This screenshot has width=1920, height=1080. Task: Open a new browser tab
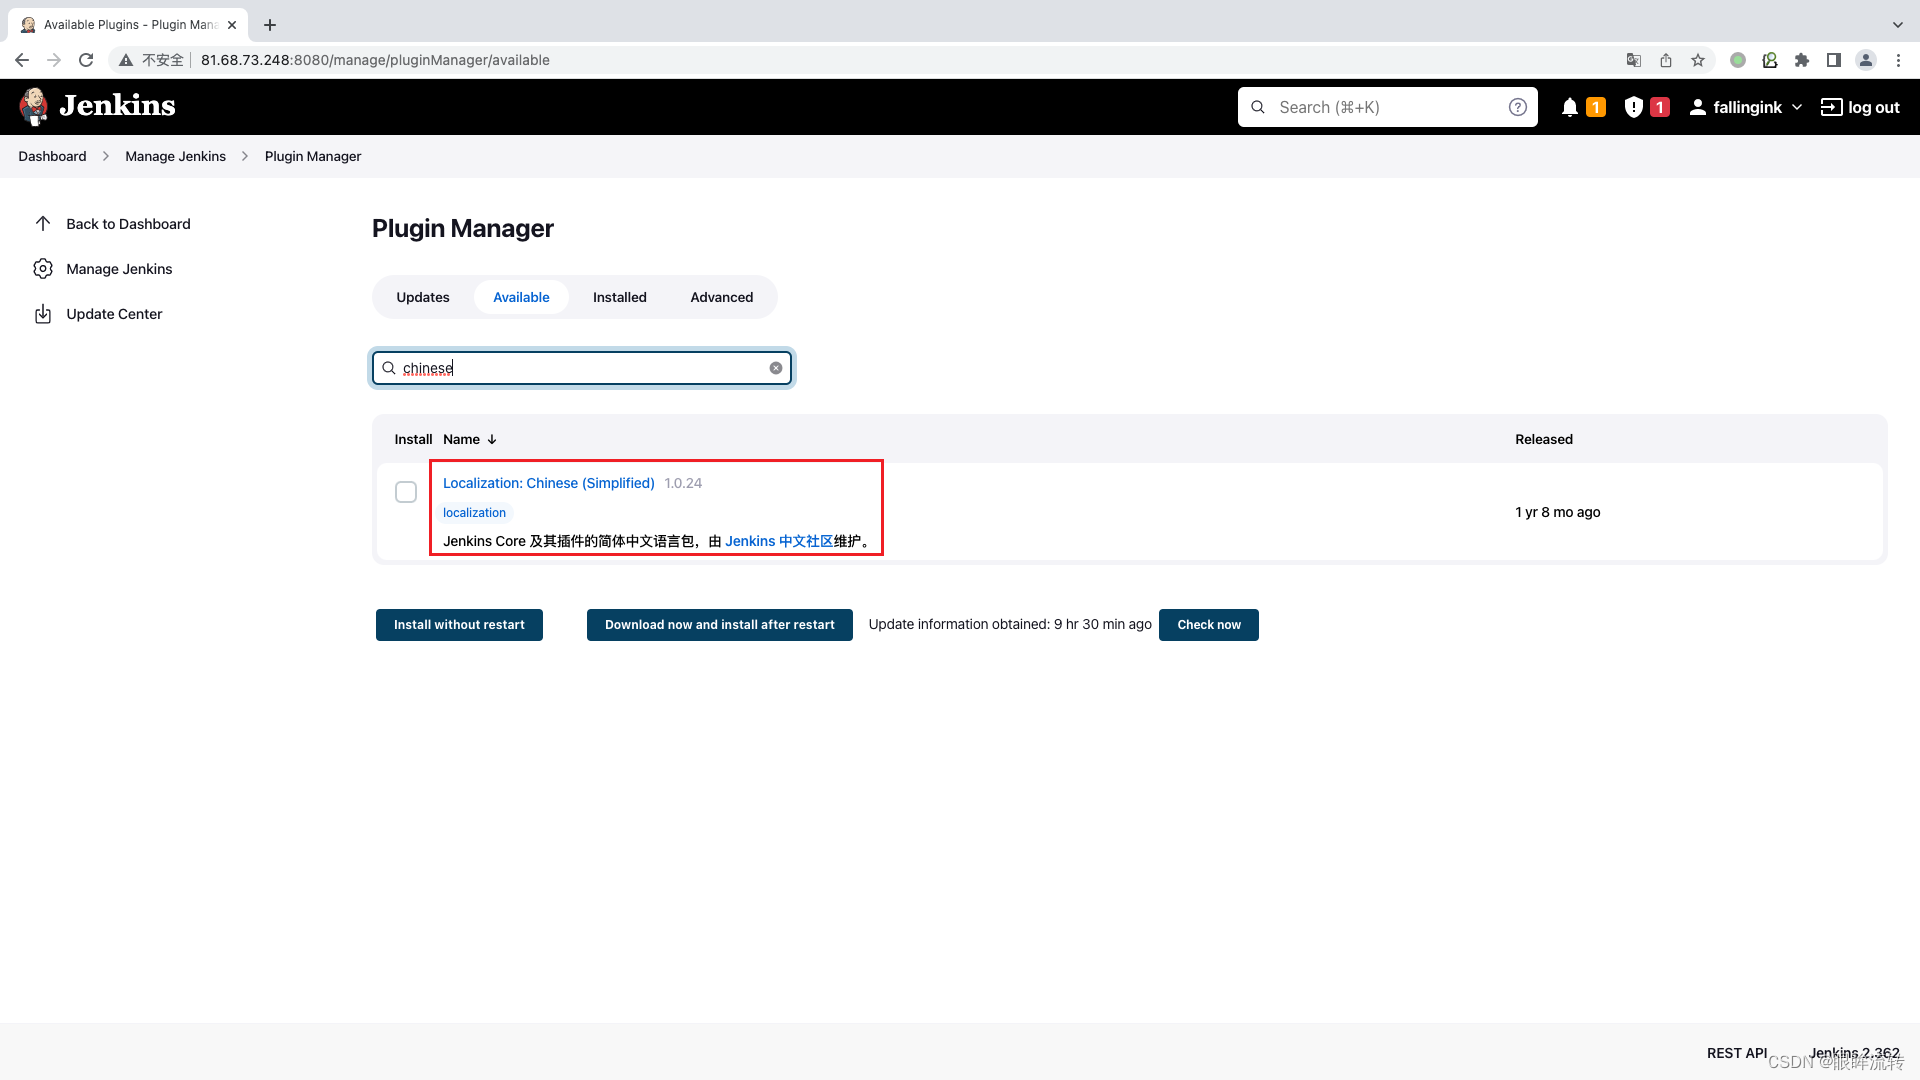tap(270, 25)
